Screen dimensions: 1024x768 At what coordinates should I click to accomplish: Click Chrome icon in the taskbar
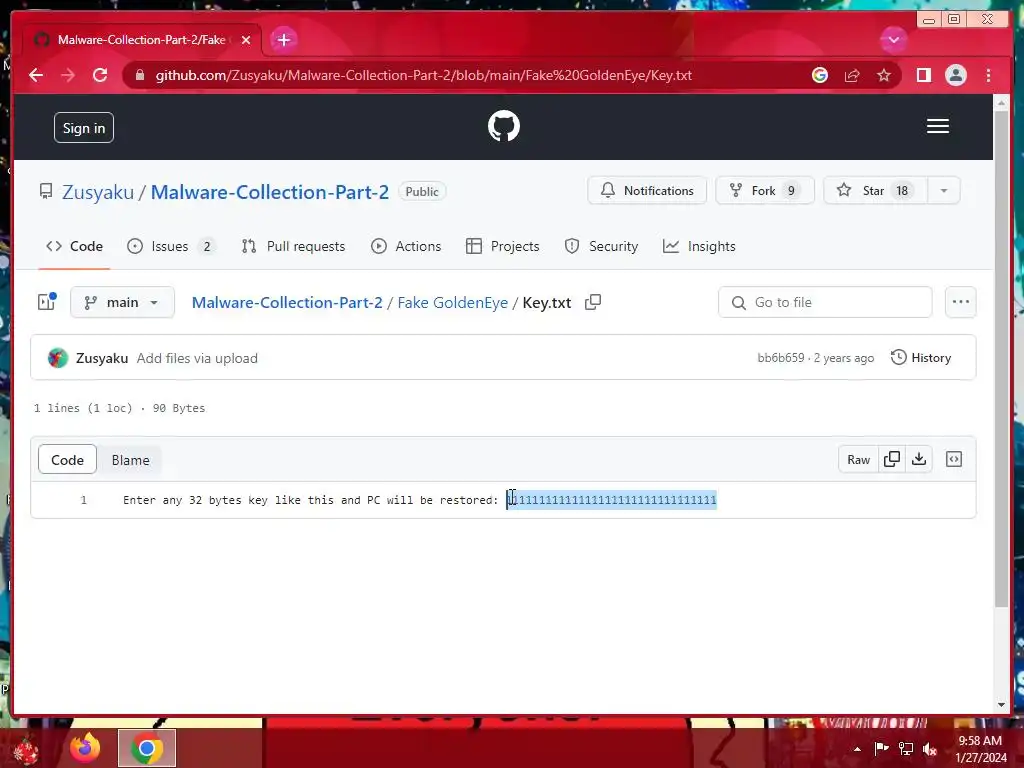coord(147,748)
